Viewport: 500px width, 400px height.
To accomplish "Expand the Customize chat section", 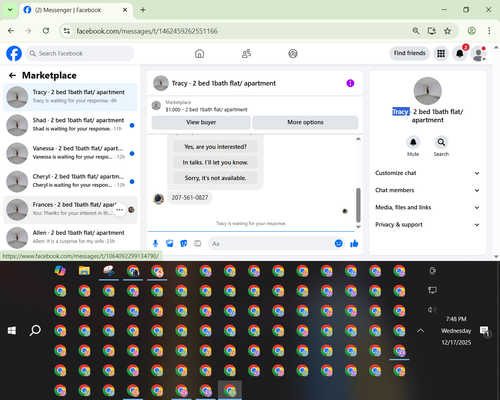I will tap(427, 173).
